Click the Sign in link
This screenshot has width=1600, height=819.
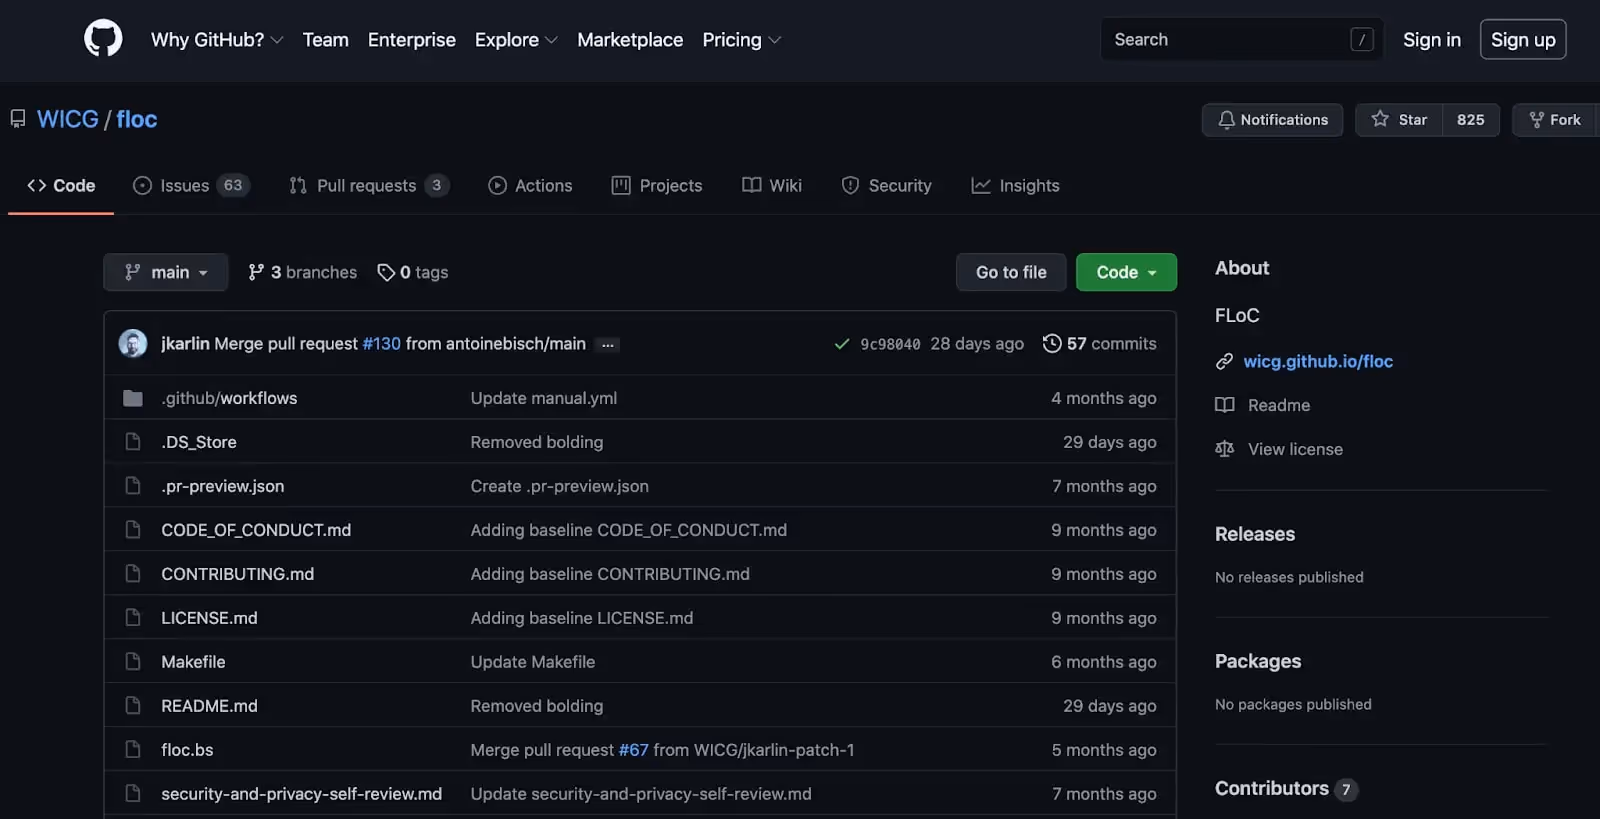coord(1432,39)
